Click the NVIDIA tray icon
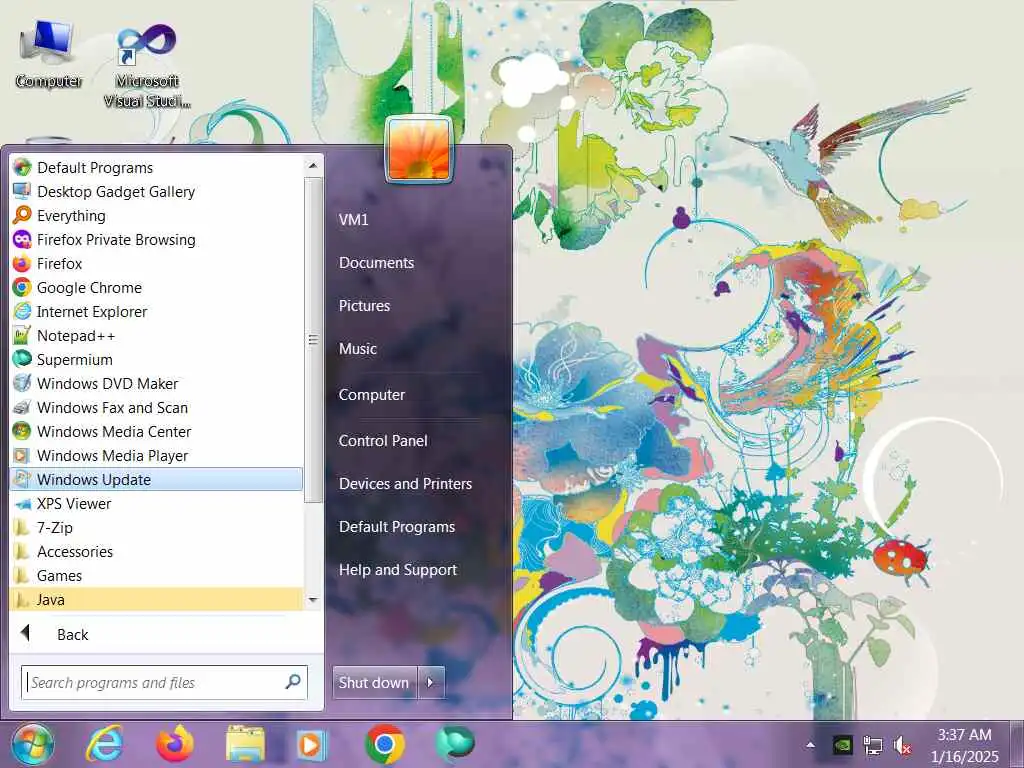 pyautogui.click(x=842, y=745)
